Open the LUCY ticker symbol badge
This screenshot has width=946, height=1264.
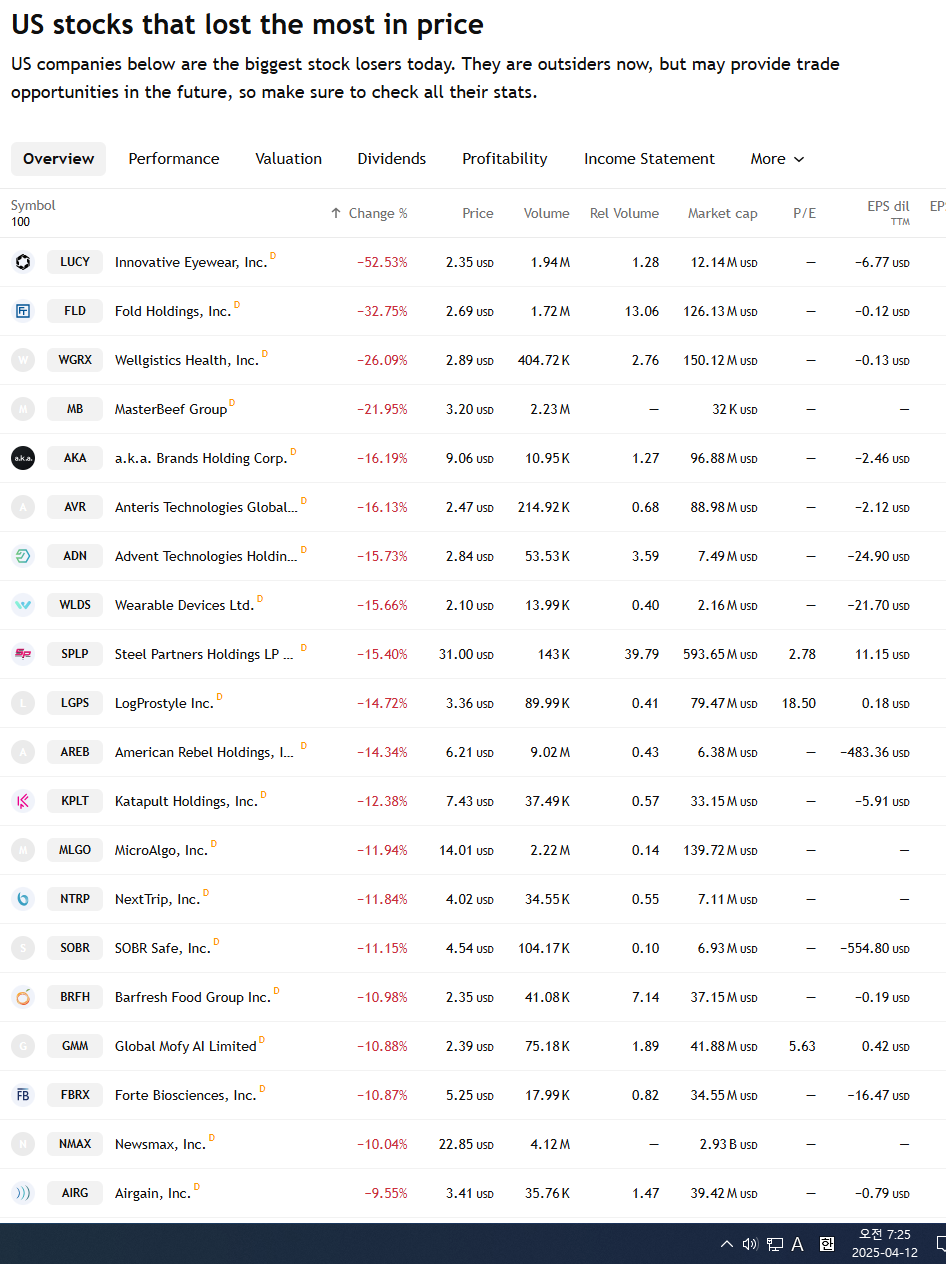pos(75,262)
